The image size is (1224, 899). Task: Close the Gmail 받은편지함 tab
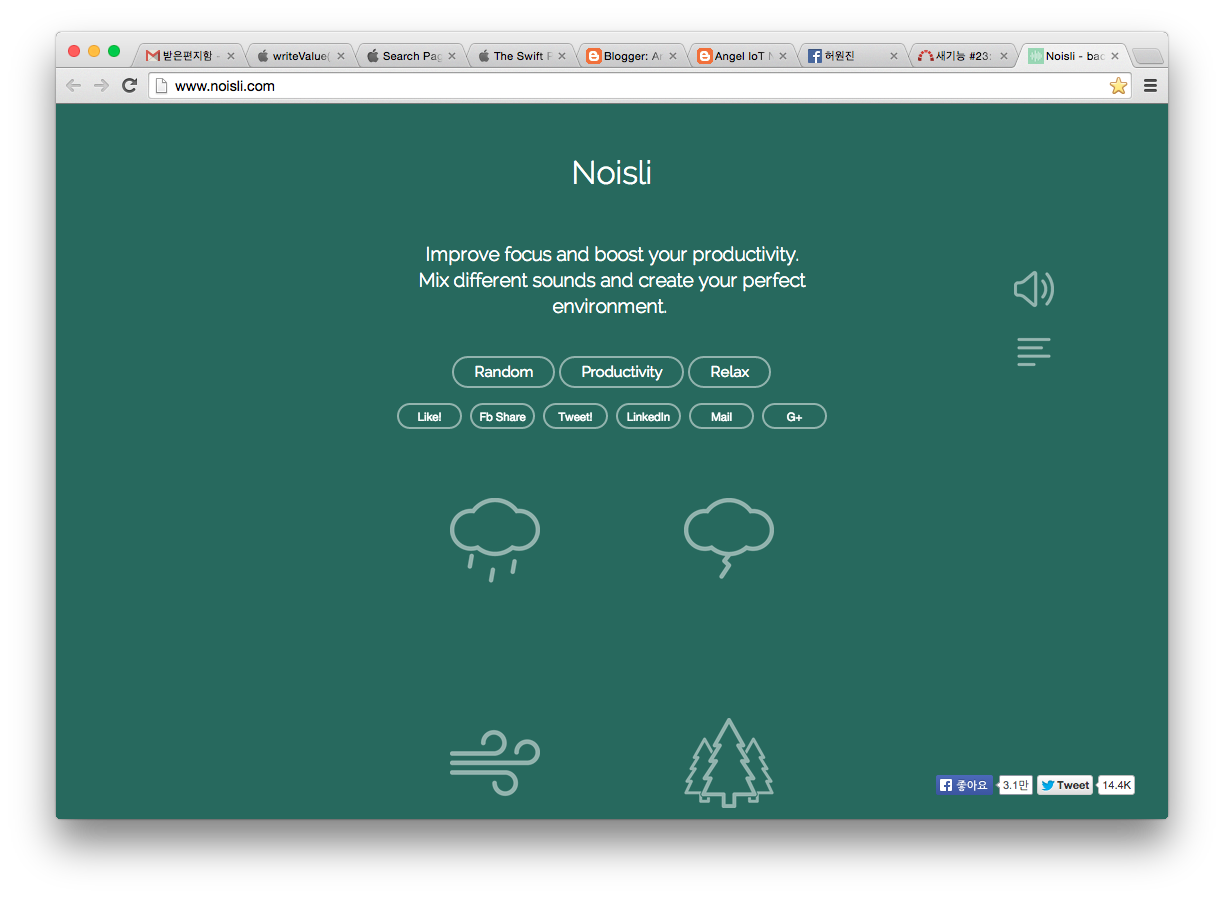tap(230, 56)
